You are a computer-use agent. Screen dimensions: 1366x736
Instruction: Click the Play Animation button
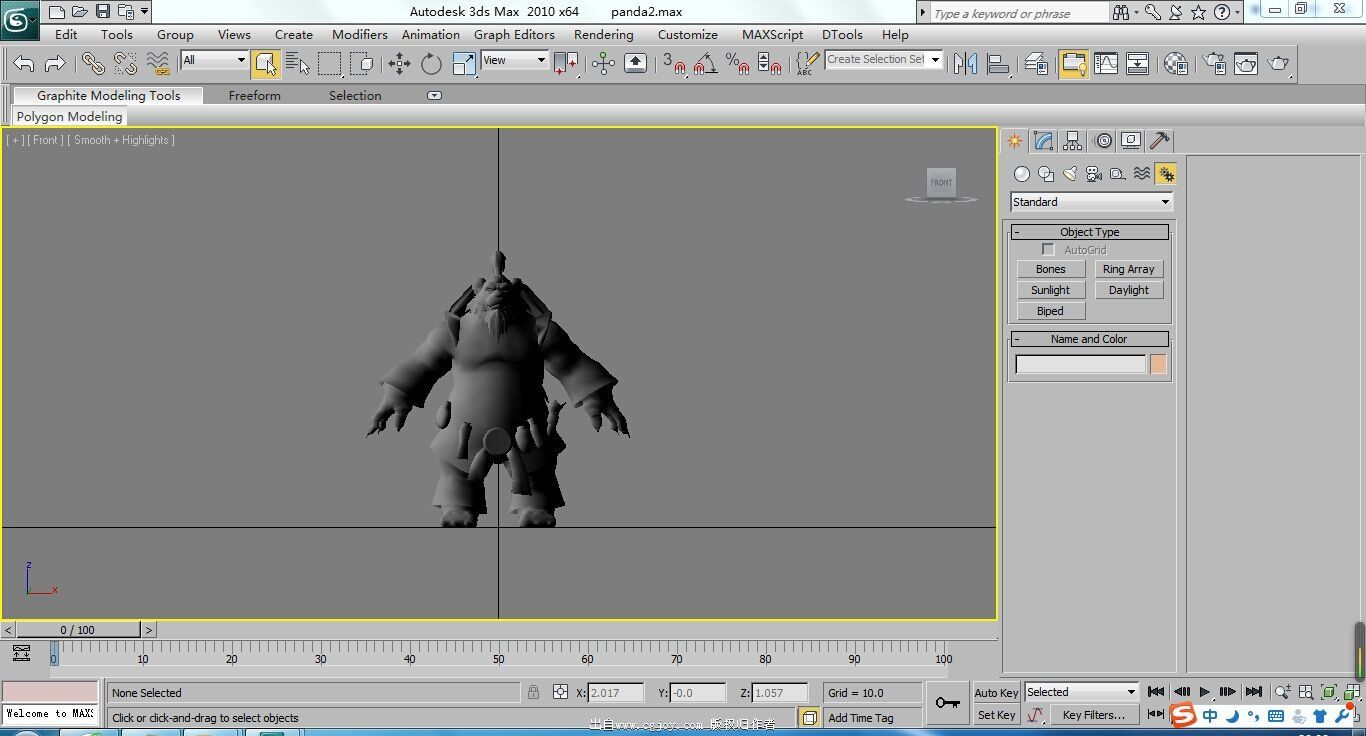tap(1205, 692)
